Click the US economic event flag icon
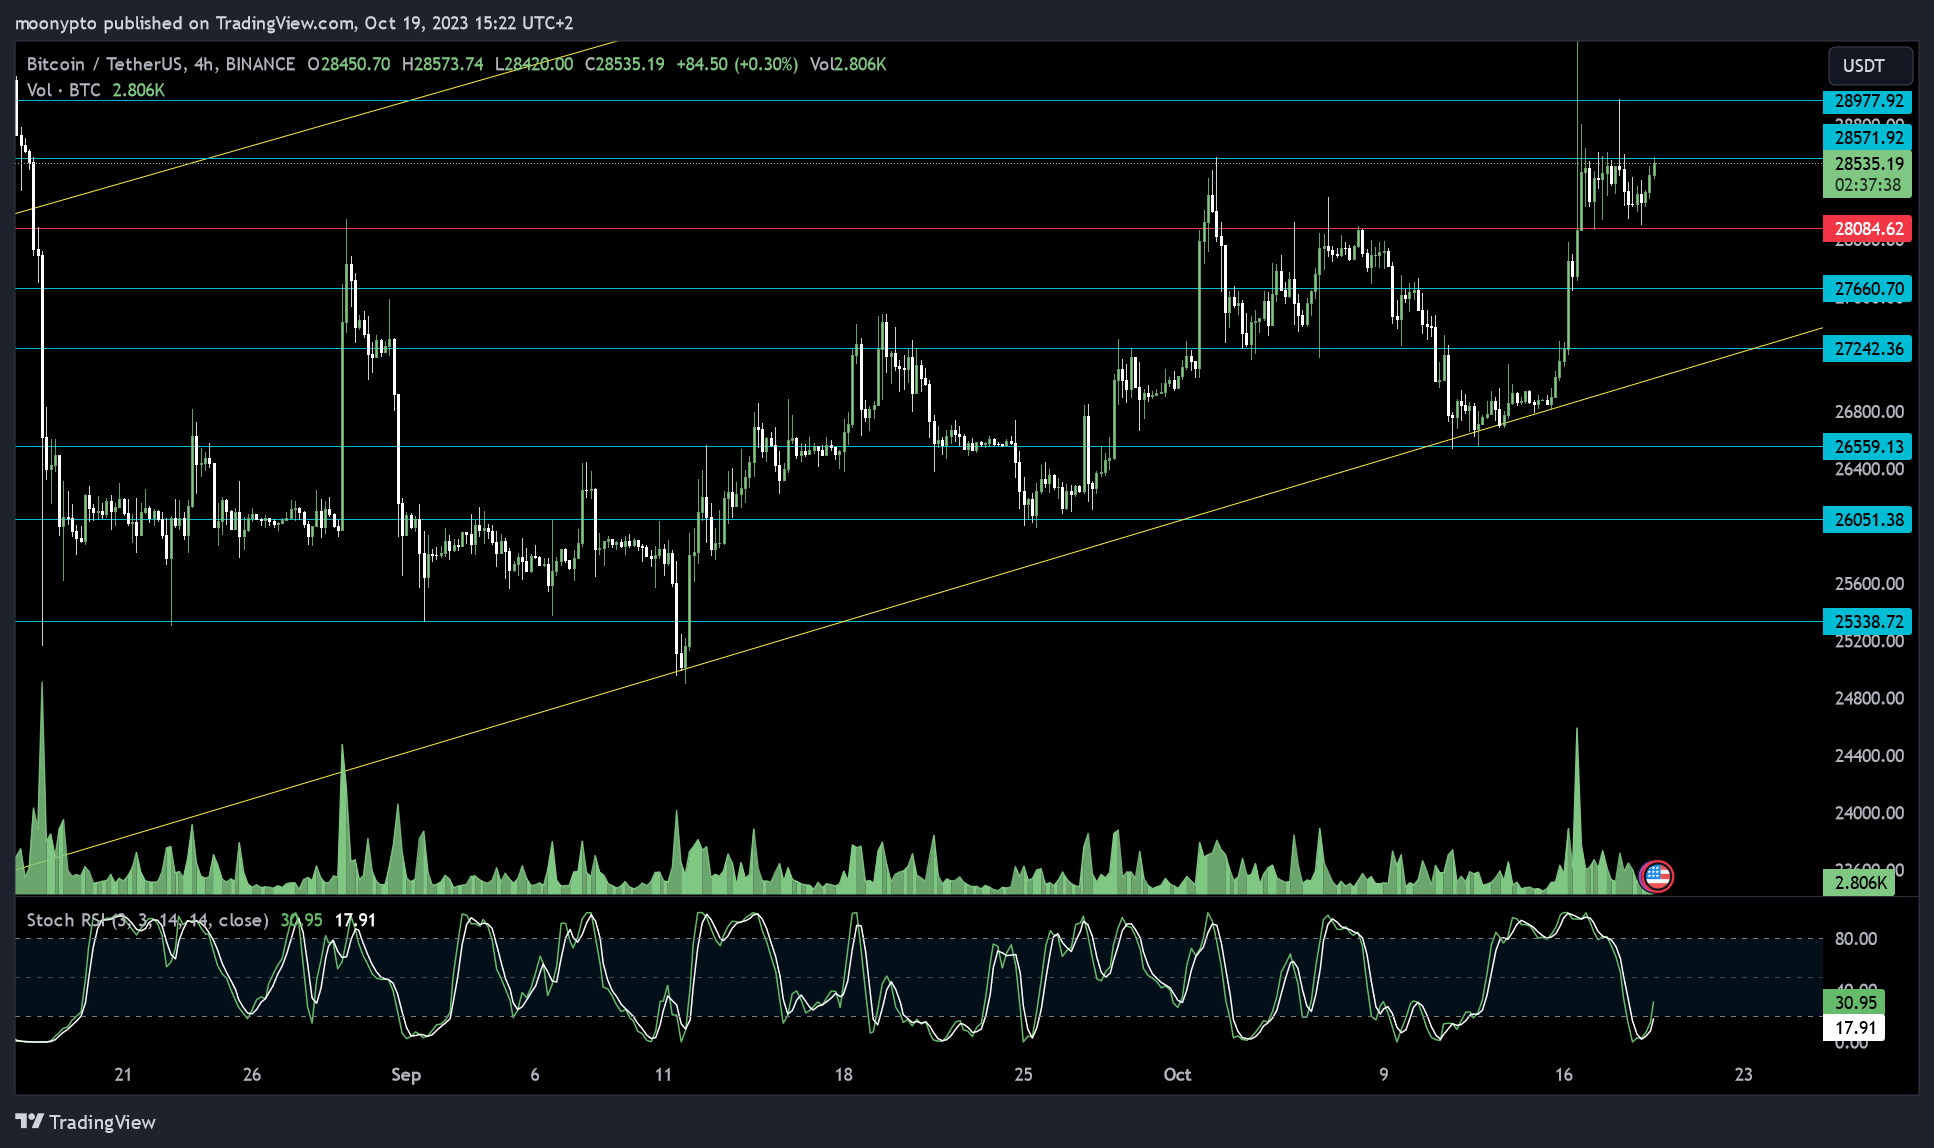The image size is (1934, 1148). tap(1657, 876)
